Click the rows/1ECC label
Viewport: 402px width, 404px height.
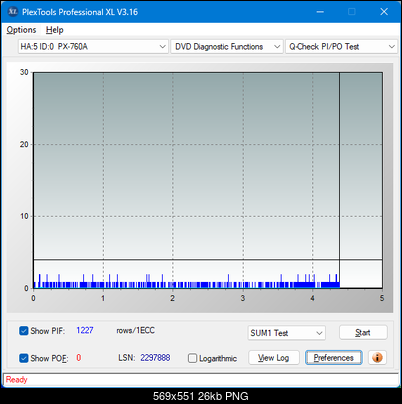click(135, 330)
